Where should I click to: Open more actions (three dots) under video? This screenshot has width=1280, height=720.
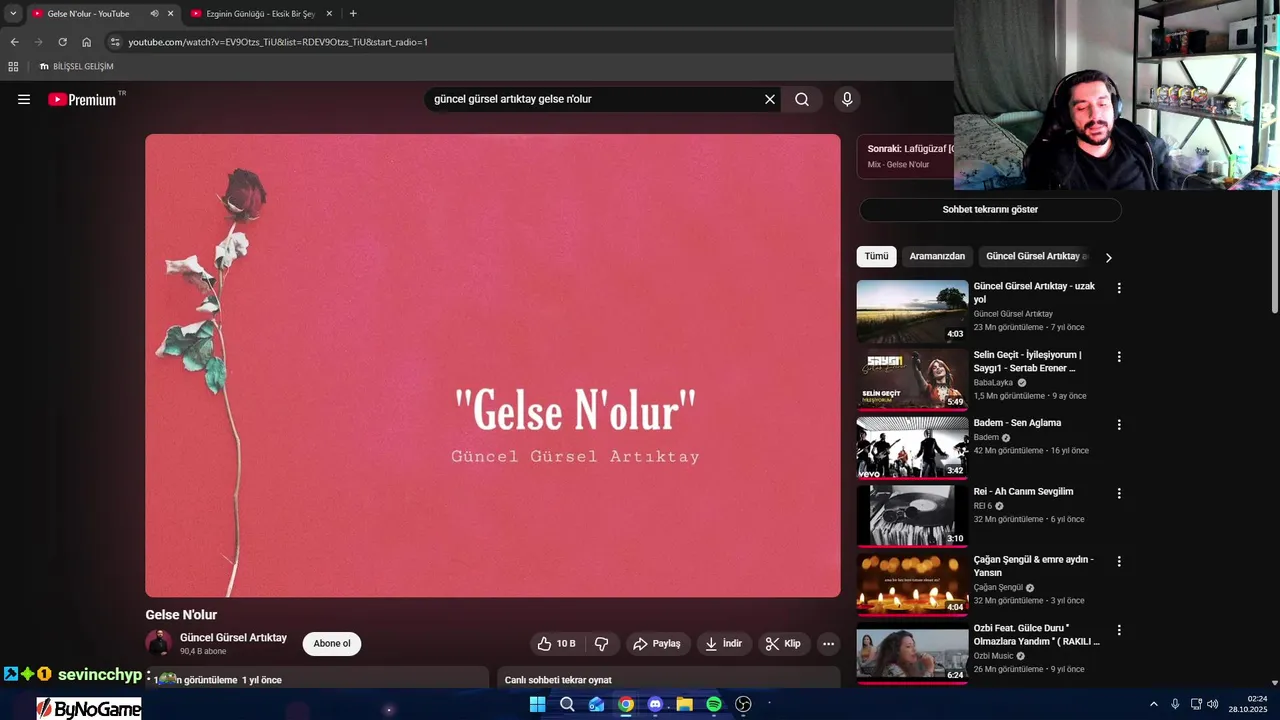tap(828, 644)
